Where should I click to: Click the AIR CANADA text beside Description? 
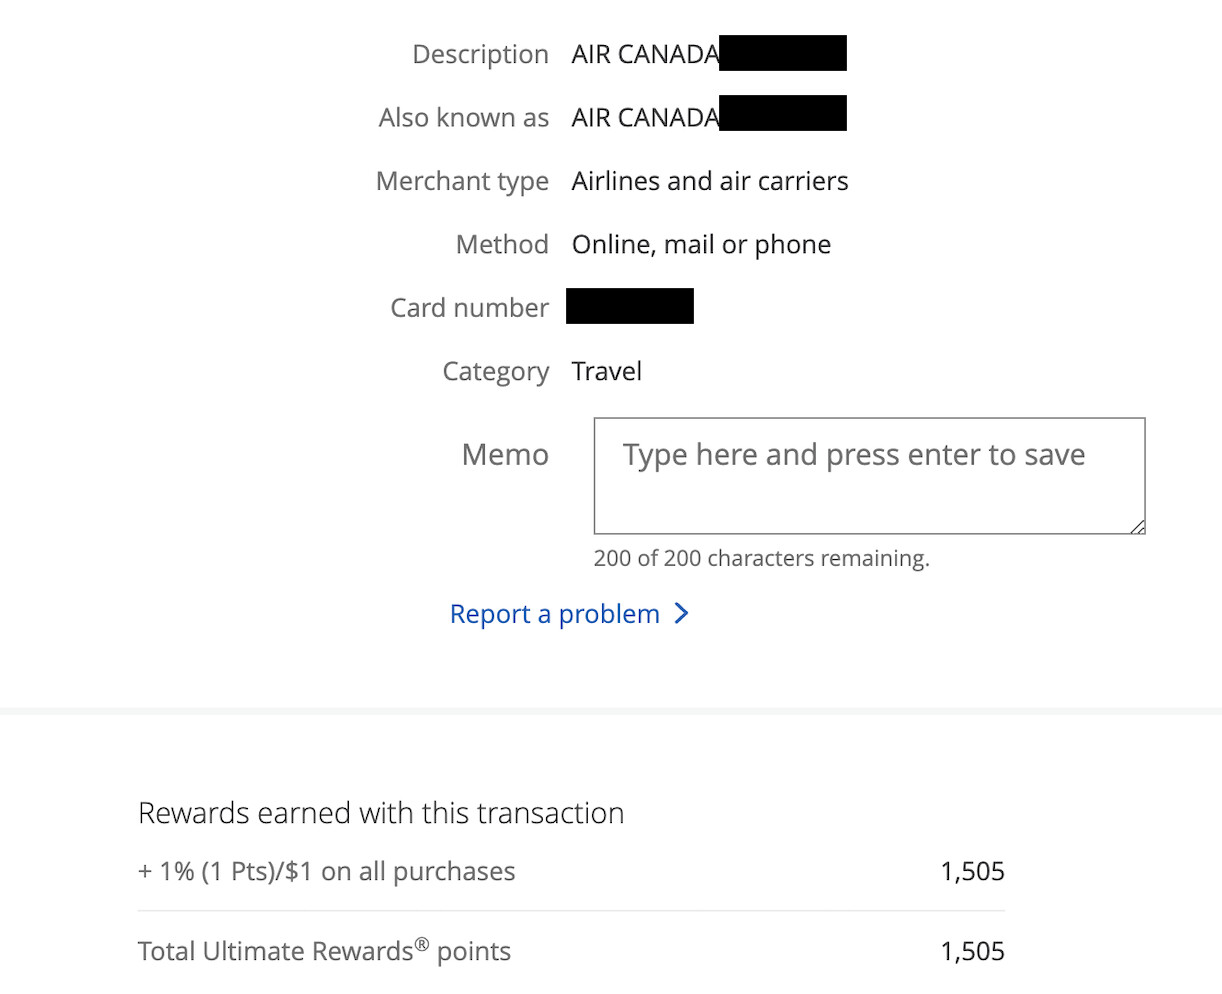point(645,54)
